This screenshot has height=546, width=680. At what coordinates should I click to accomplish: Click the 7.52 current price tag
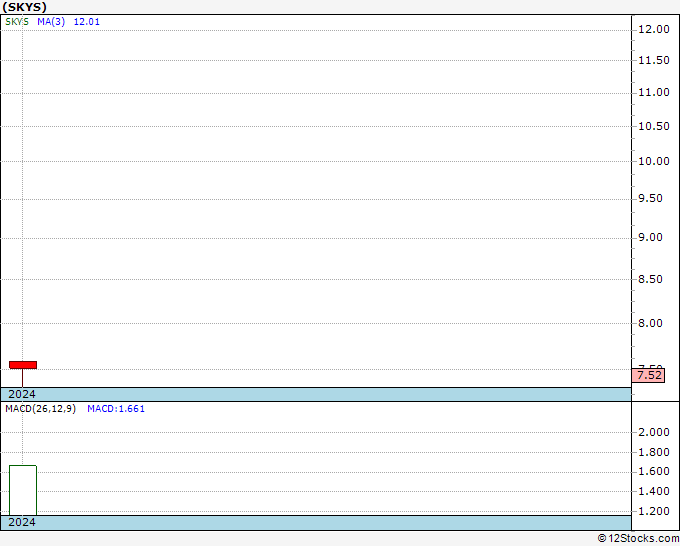[x=649, y=375]
